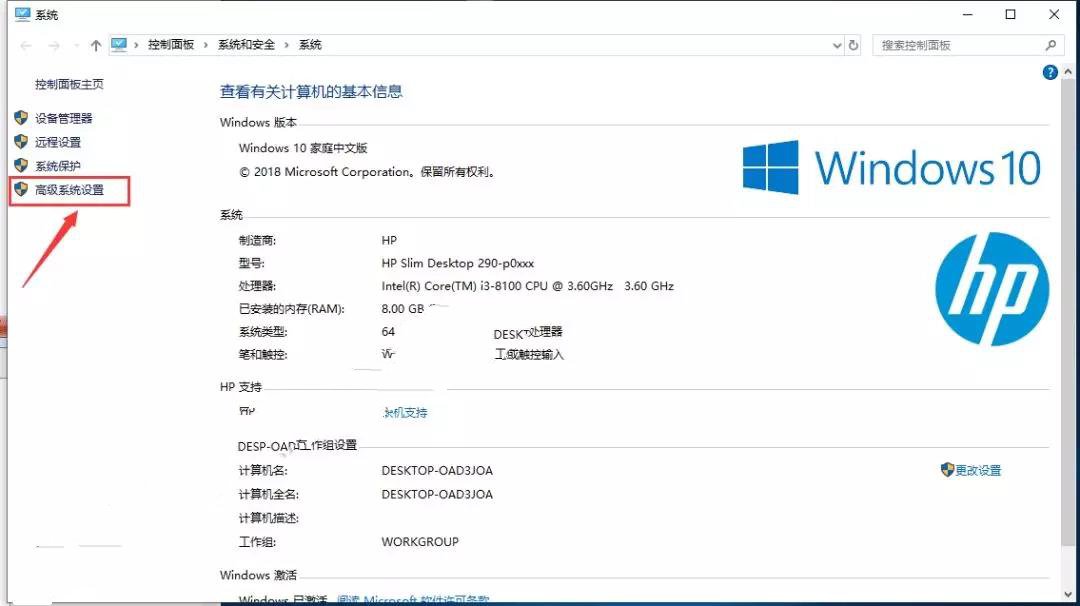The width and height of the screenshot is (1080, 606).
Task: Open Microsoft software license terms link
Action: tap(413, 600)
